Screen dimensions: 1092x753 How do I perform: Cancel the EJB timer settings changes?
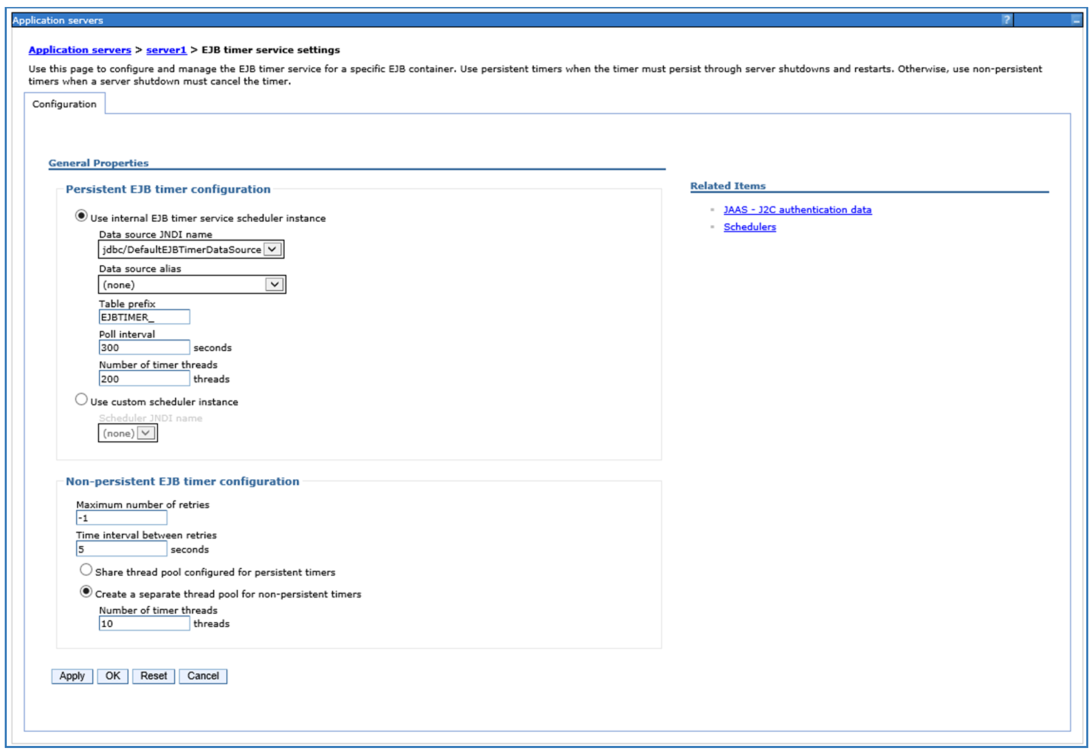click(x=203, y=676)
